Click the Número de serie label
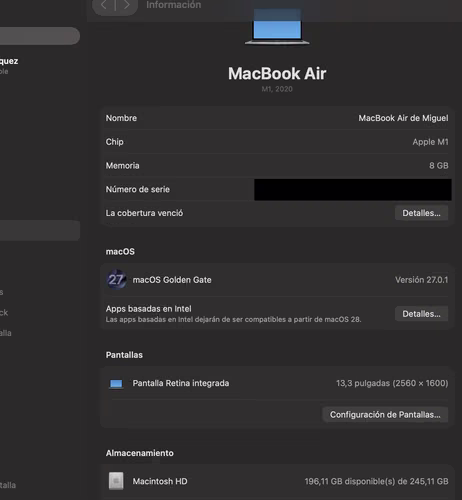Viewport: 462px width, 500px height. (x=138, y=189)
